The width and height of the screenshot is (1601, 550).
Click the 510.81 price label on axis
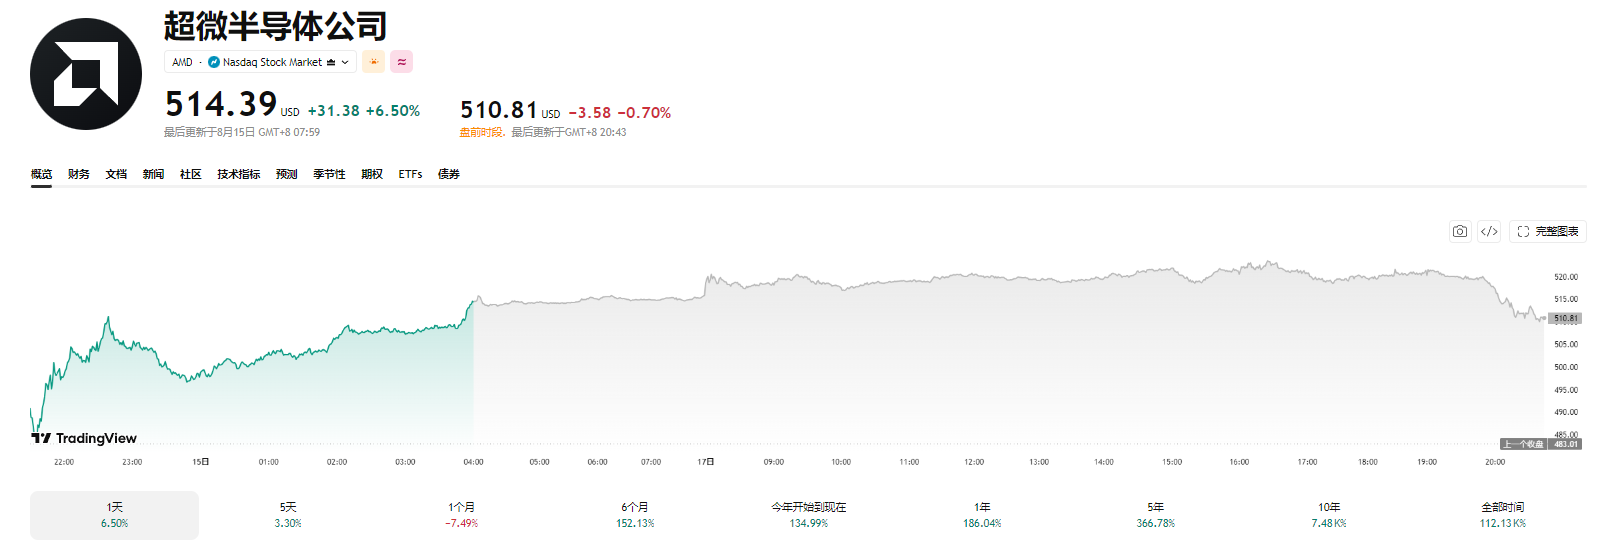(x=1565, y=318)
